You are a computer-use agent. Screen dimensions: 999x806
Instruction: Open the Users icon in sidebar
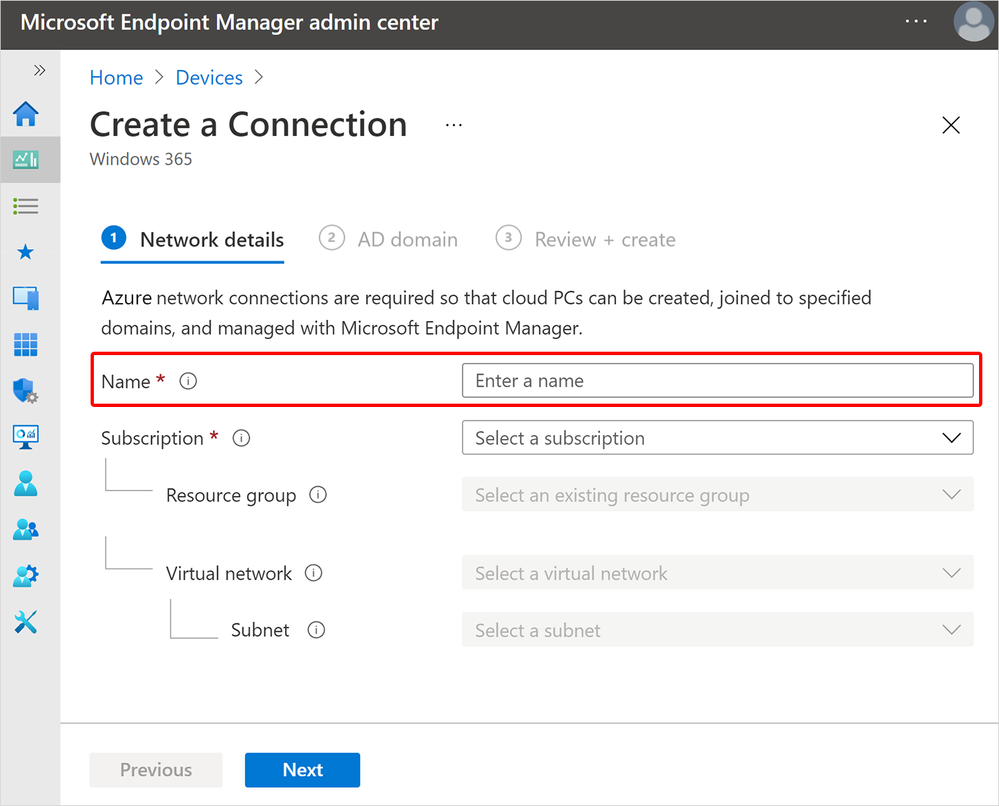(x=25, y=484)
